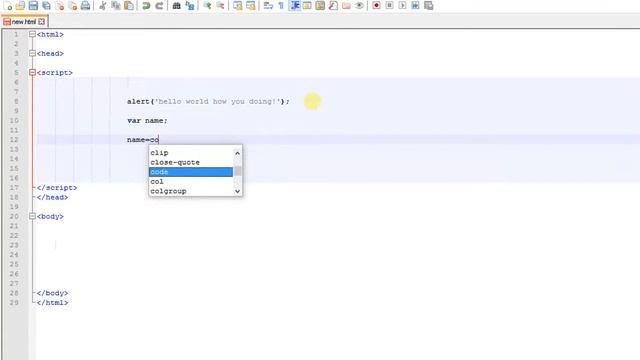Collapse the <script> block fold marker
The image size is (640, 360).
click(32, 73)
